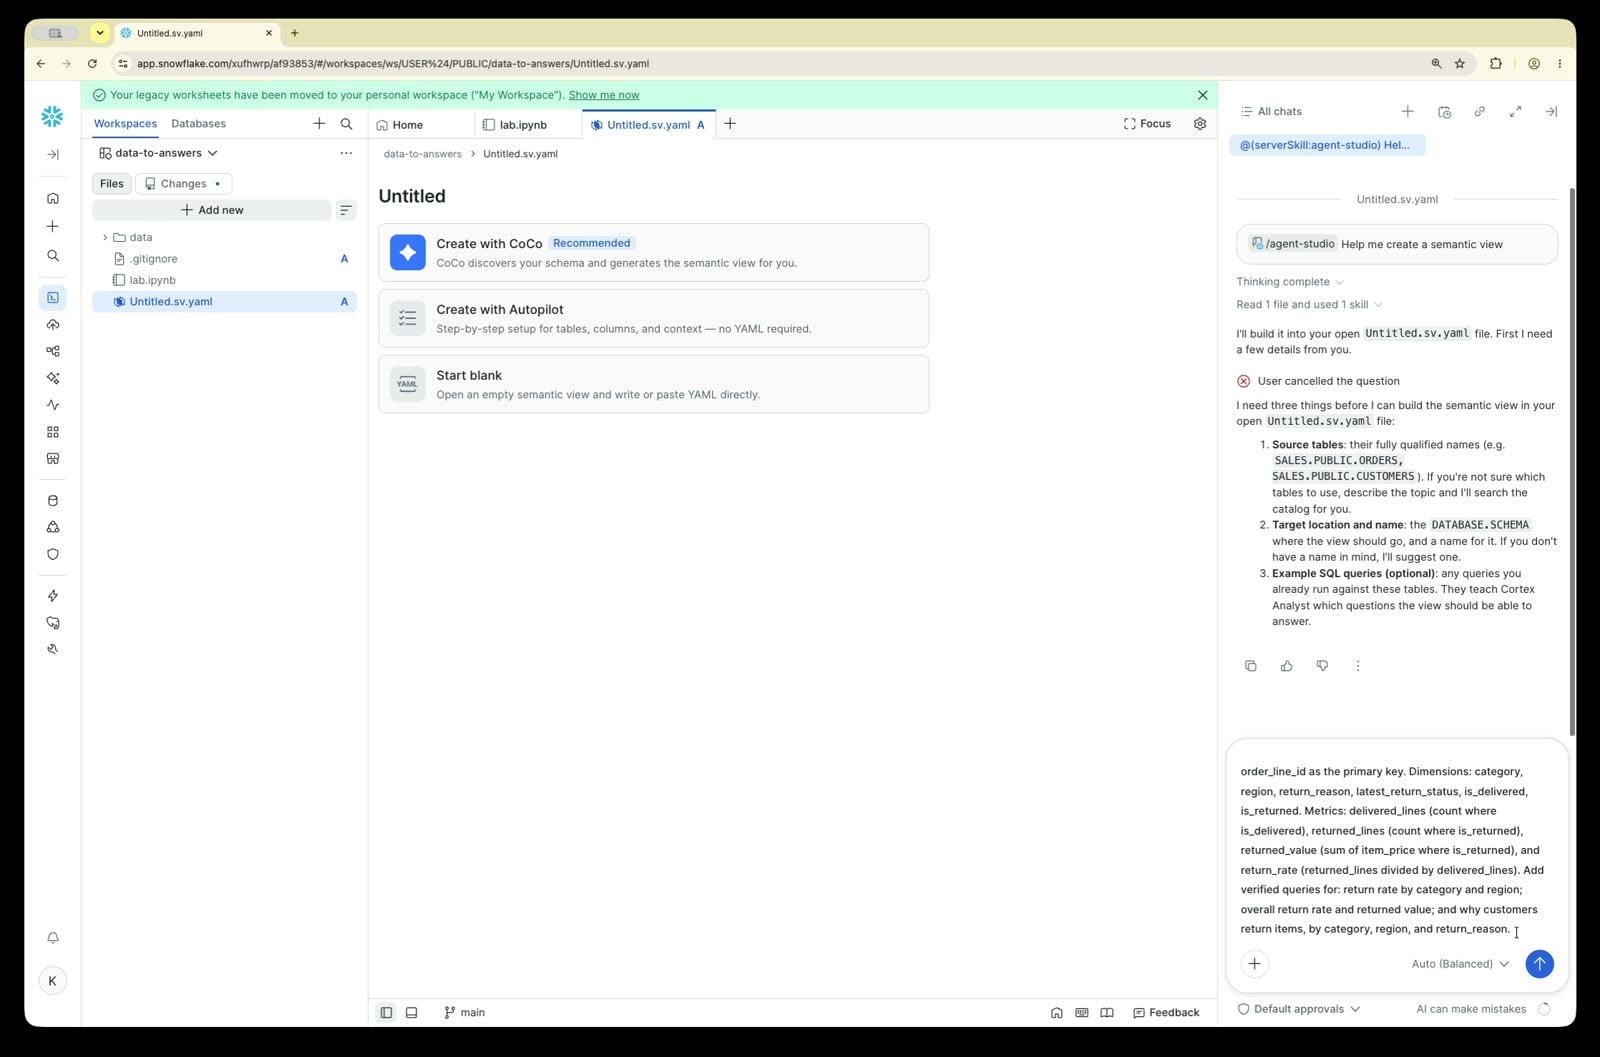This screenshot has height=1057, width=1600.
Task: Add attachment in chat input
Action: [1254, 964]
